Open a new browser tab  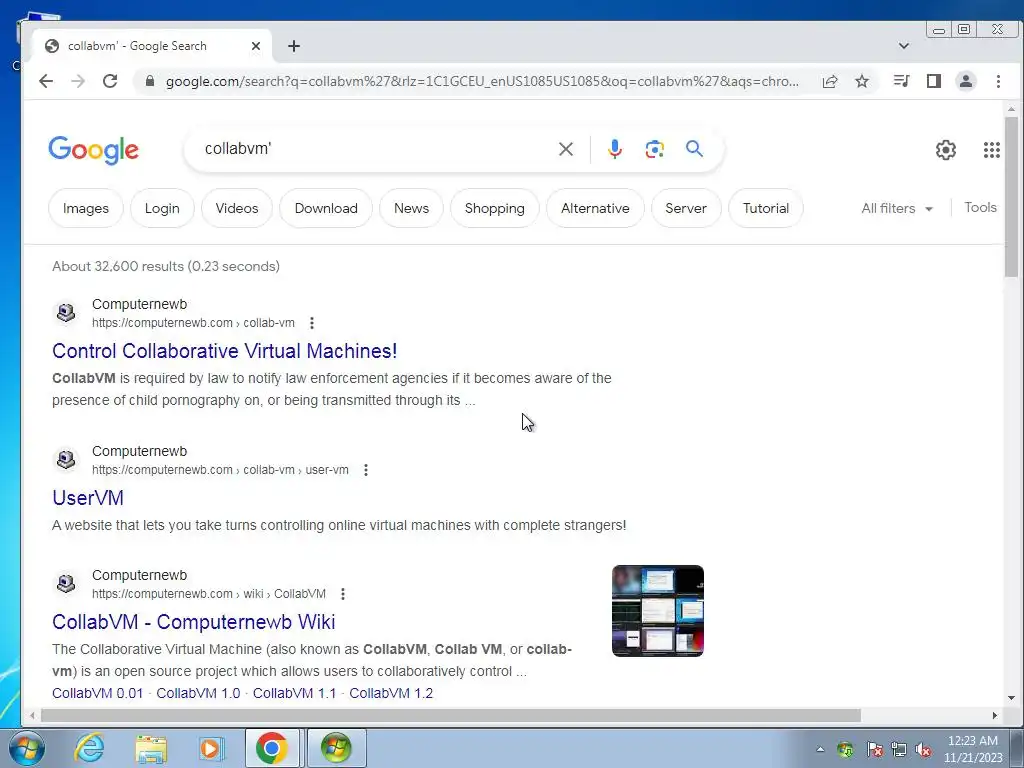click(294, 46)
